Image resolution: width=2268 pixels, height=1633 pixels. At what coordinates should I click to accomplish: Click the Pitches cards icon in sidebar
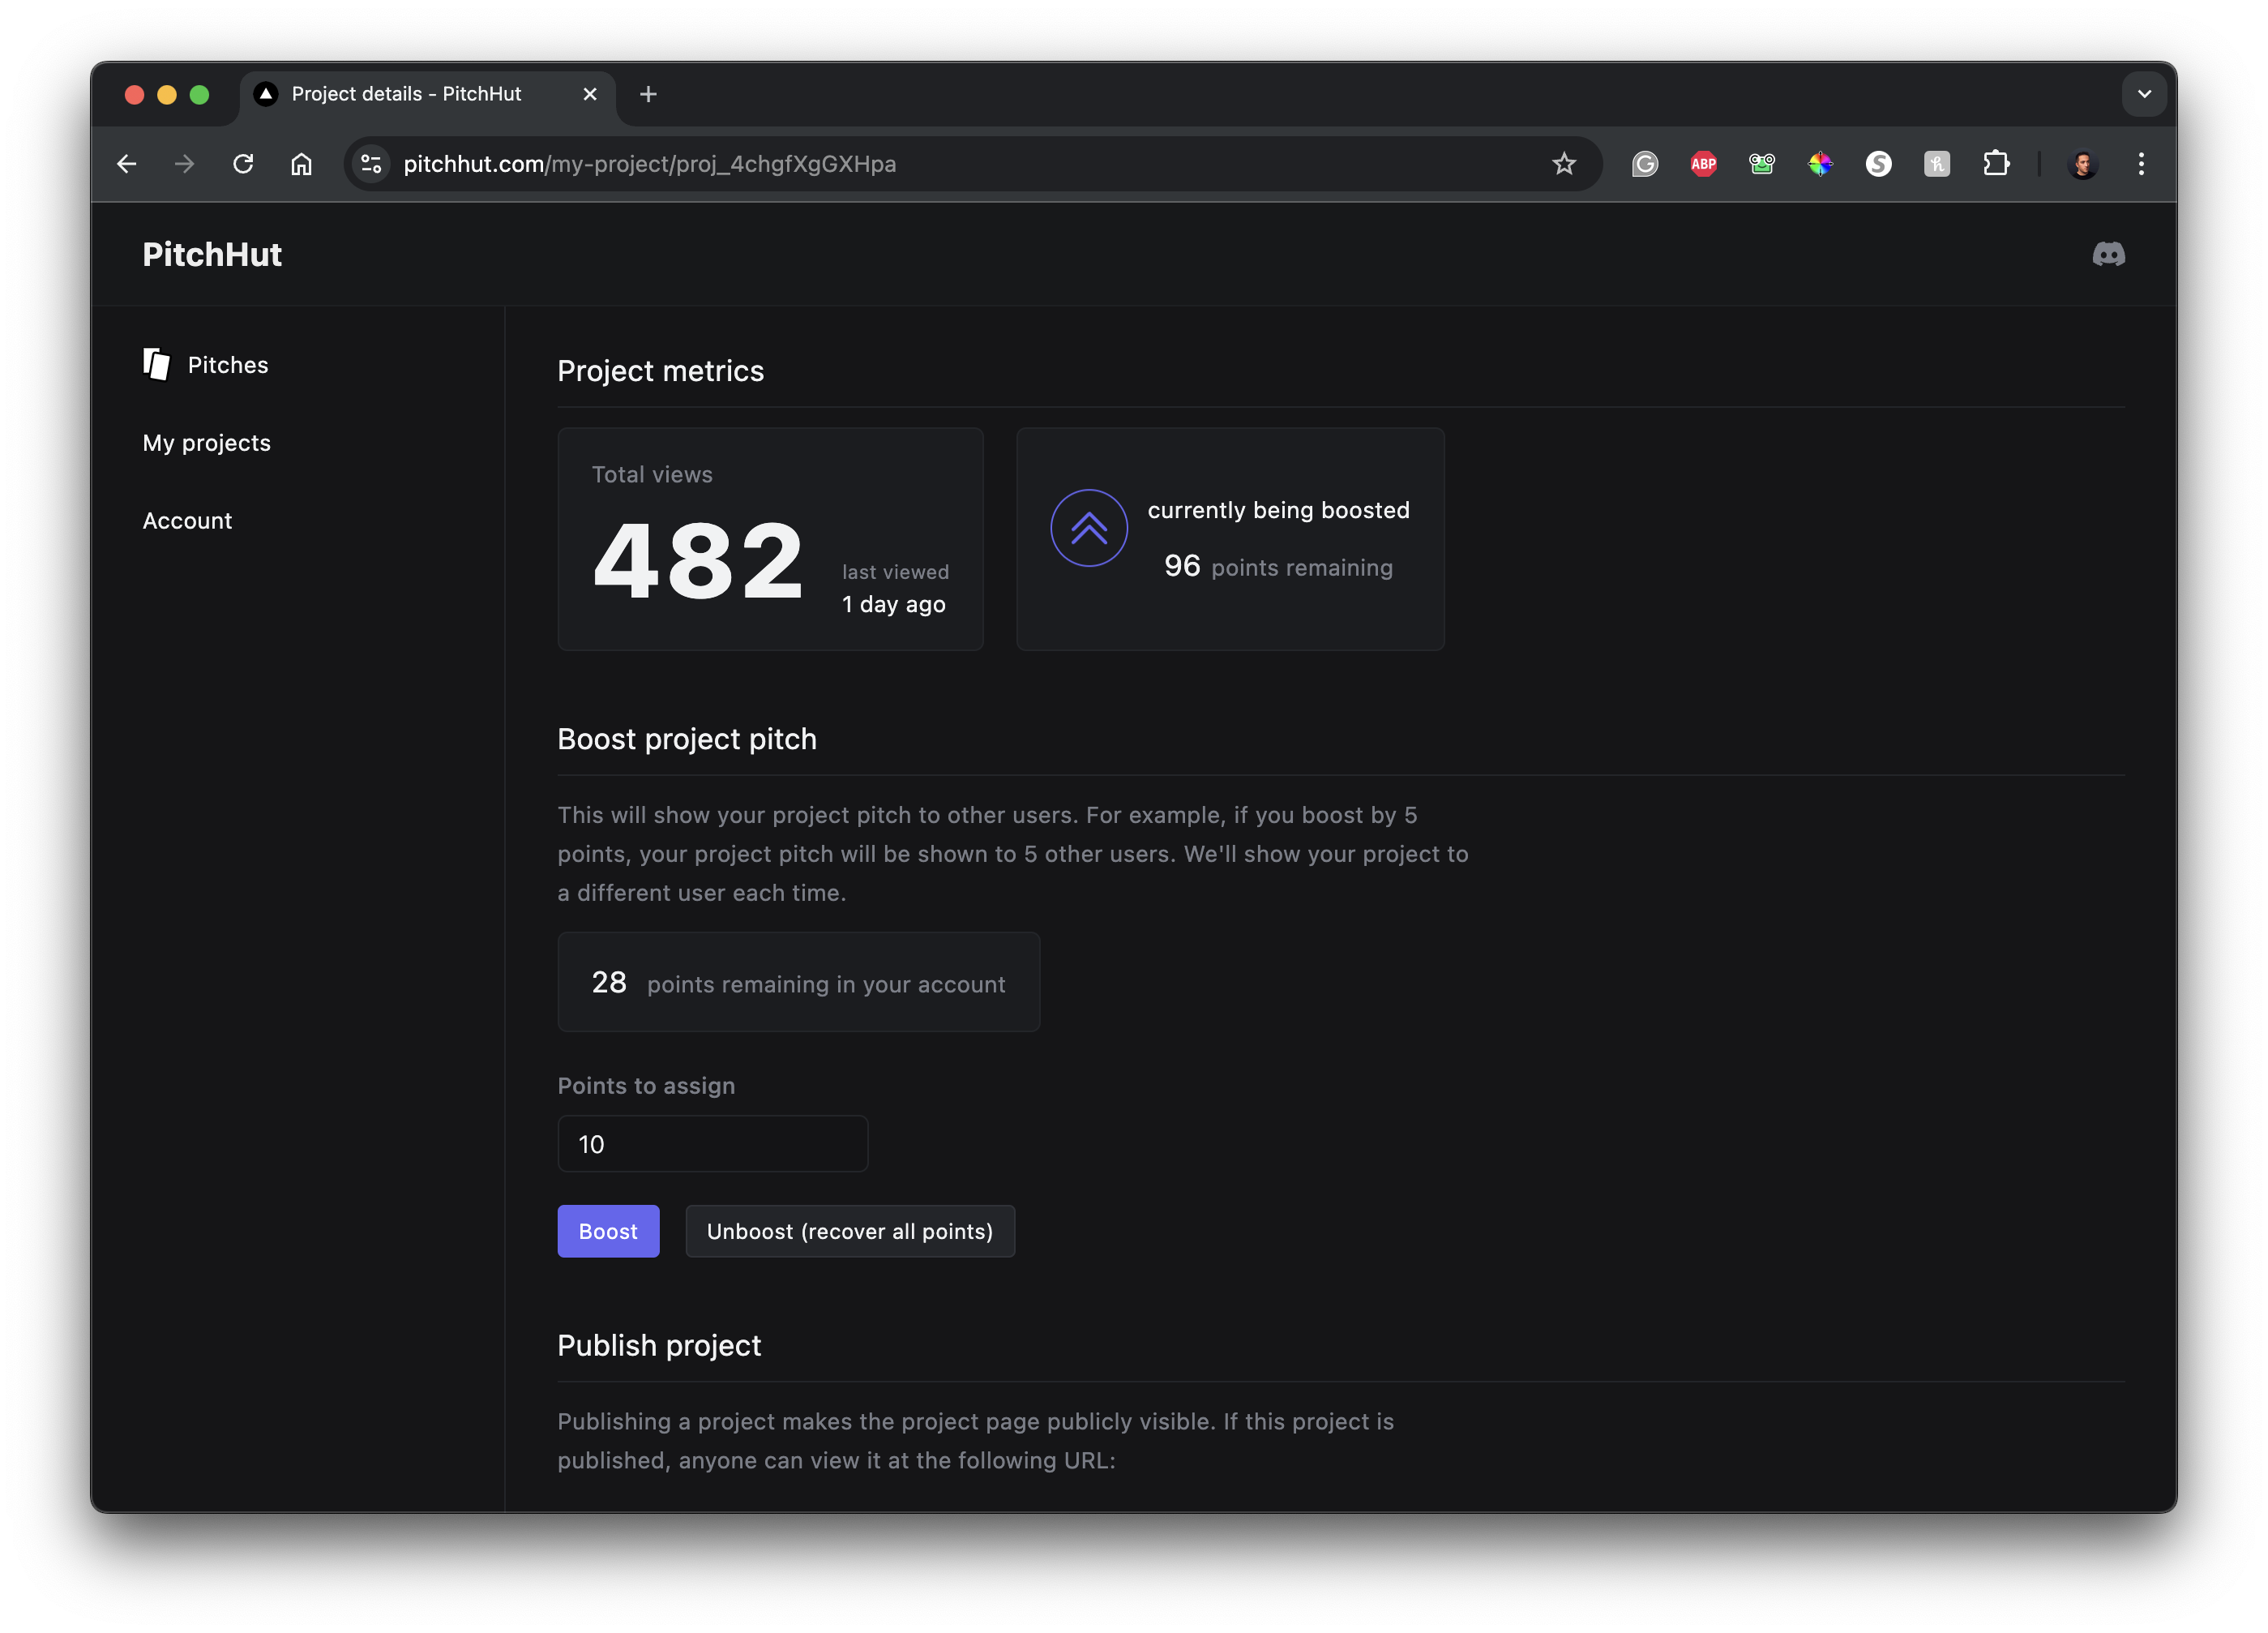(x=156, y=364)
